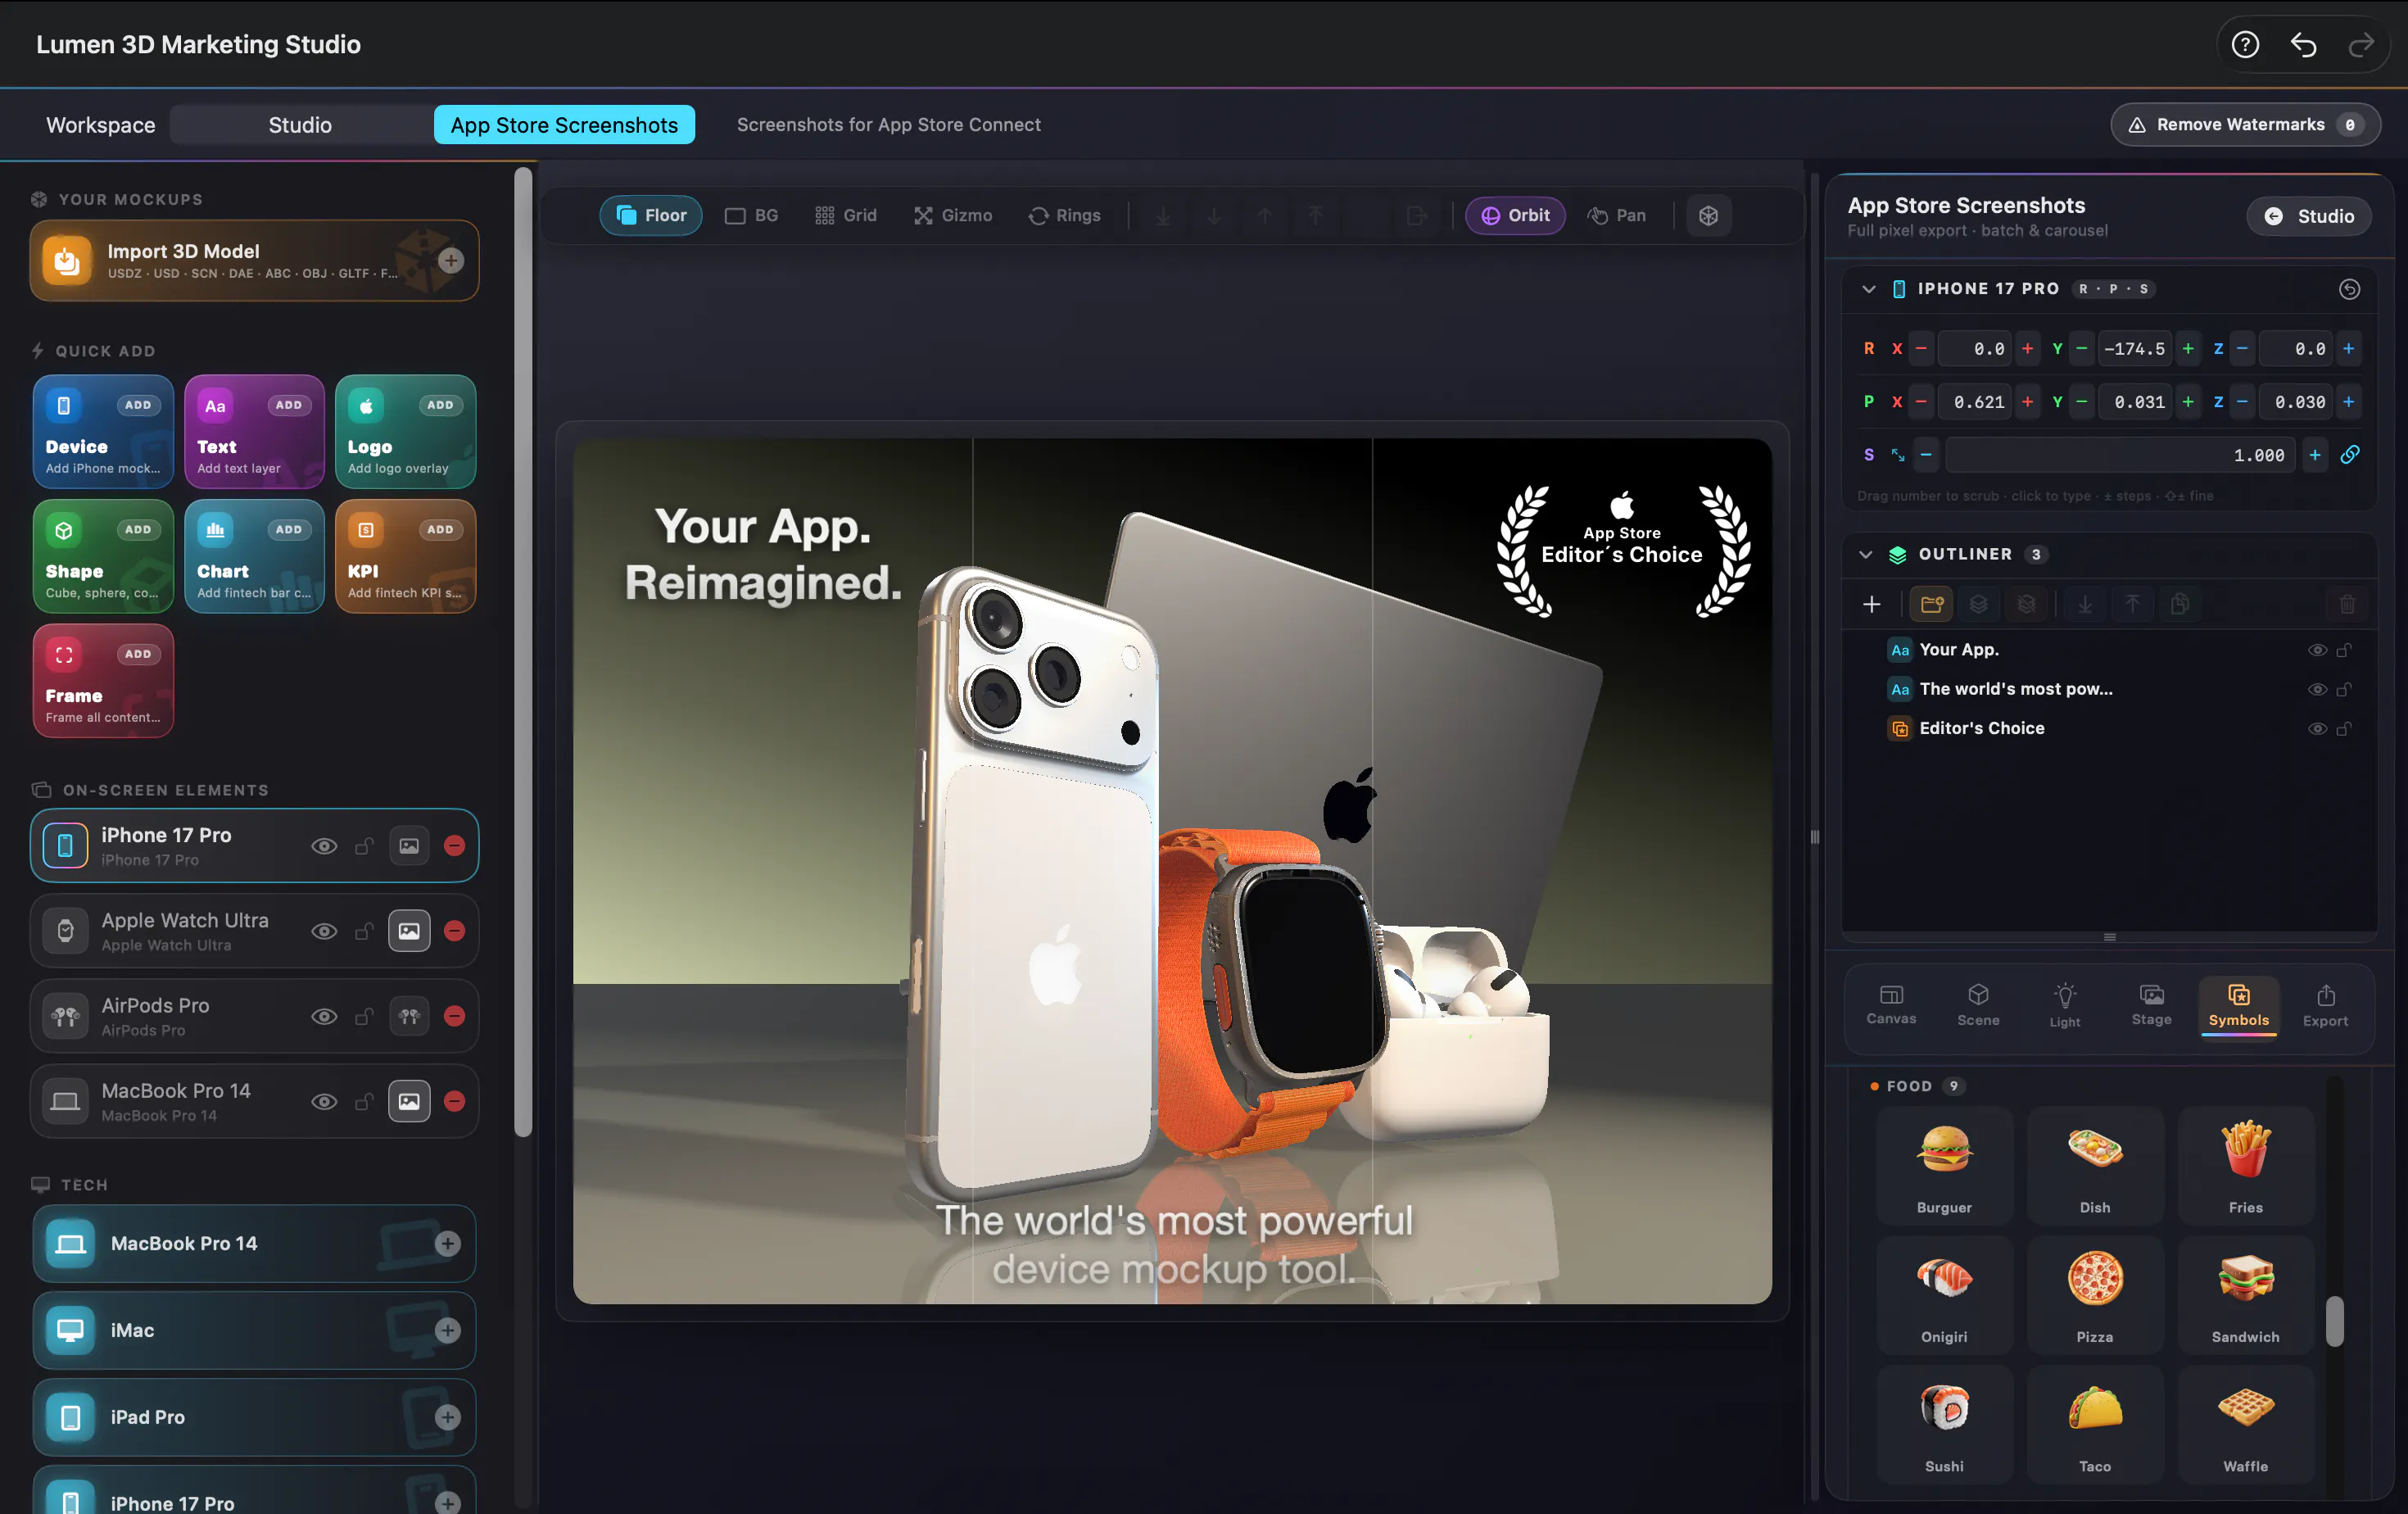This screenshot has width=2408, height=1514.
Task: Add iMac from the Tech list
Action: point(448,1330)
